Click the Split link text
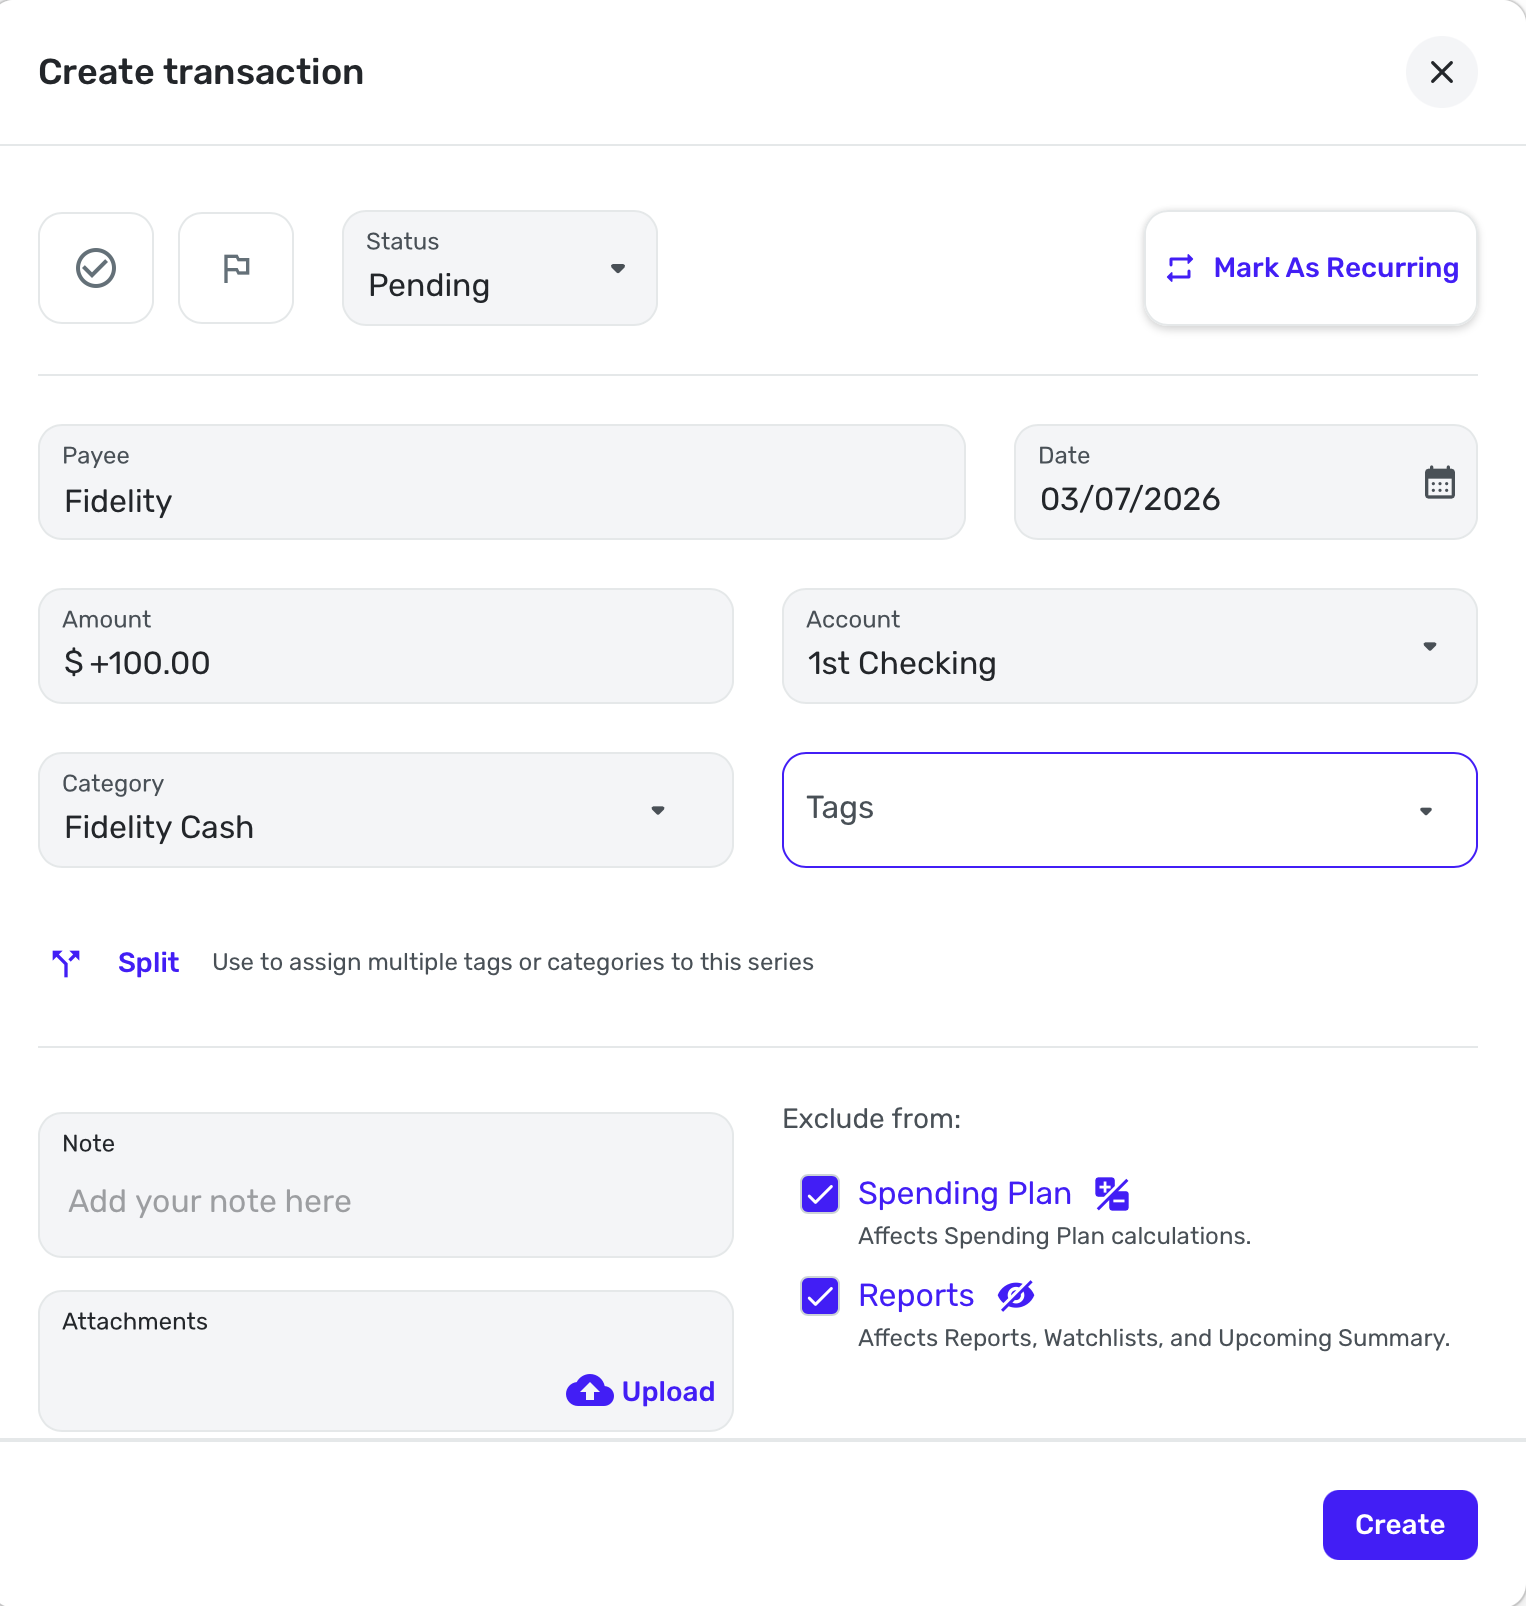This screenshot has height=1606, width=1526. 148,963
